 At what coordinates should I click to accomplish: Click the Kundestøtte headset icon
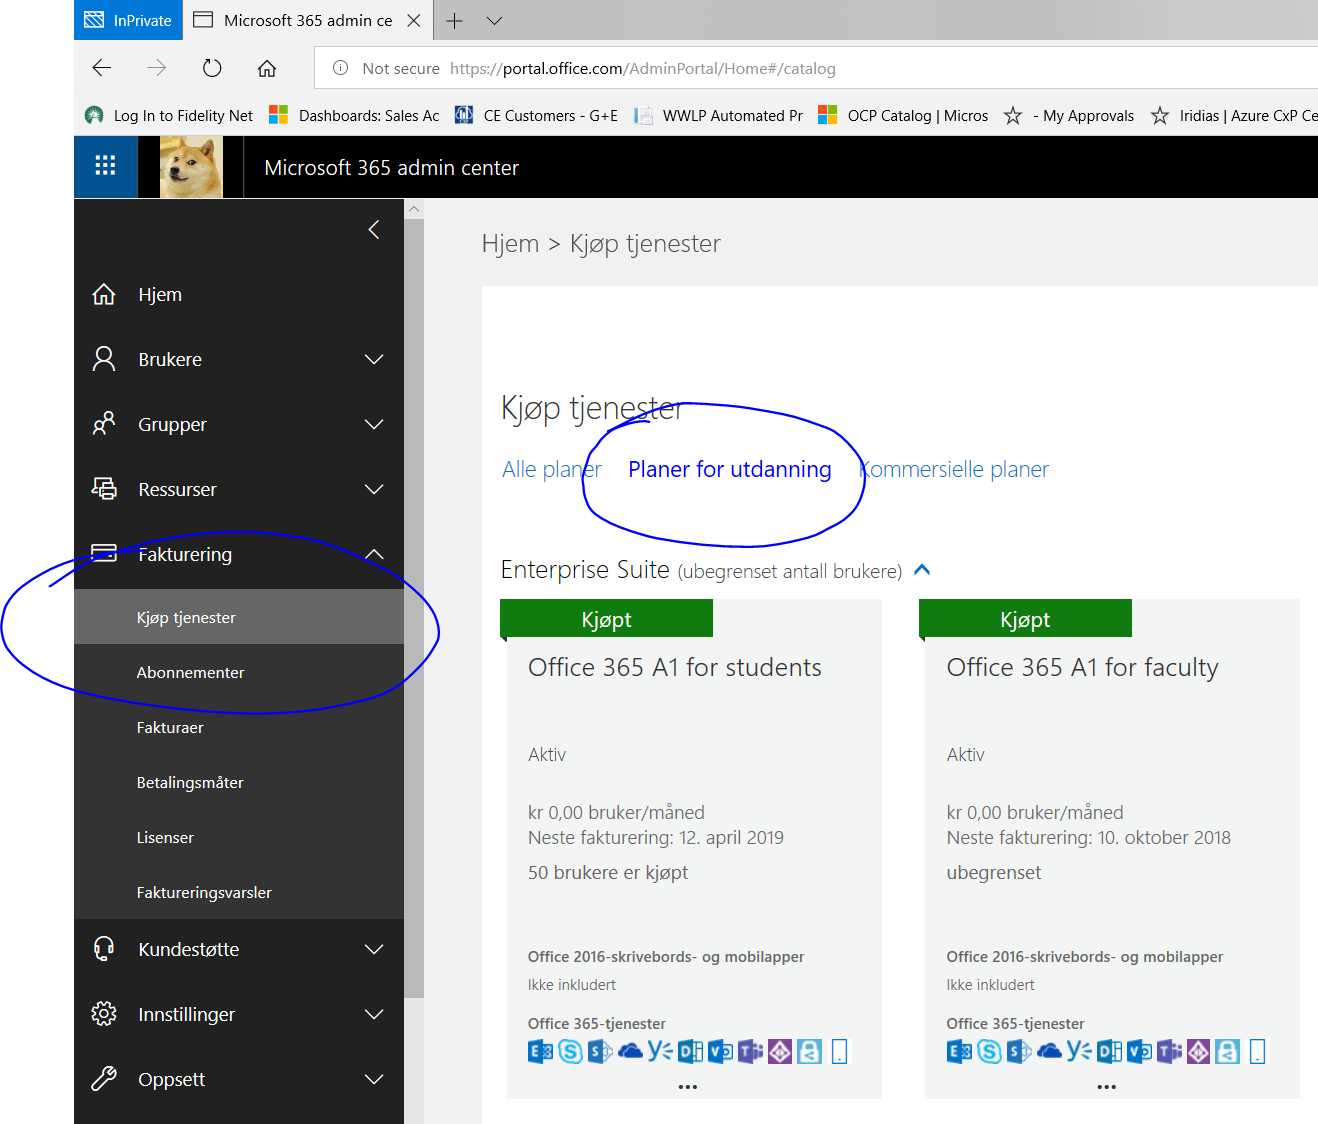point(104,949)
